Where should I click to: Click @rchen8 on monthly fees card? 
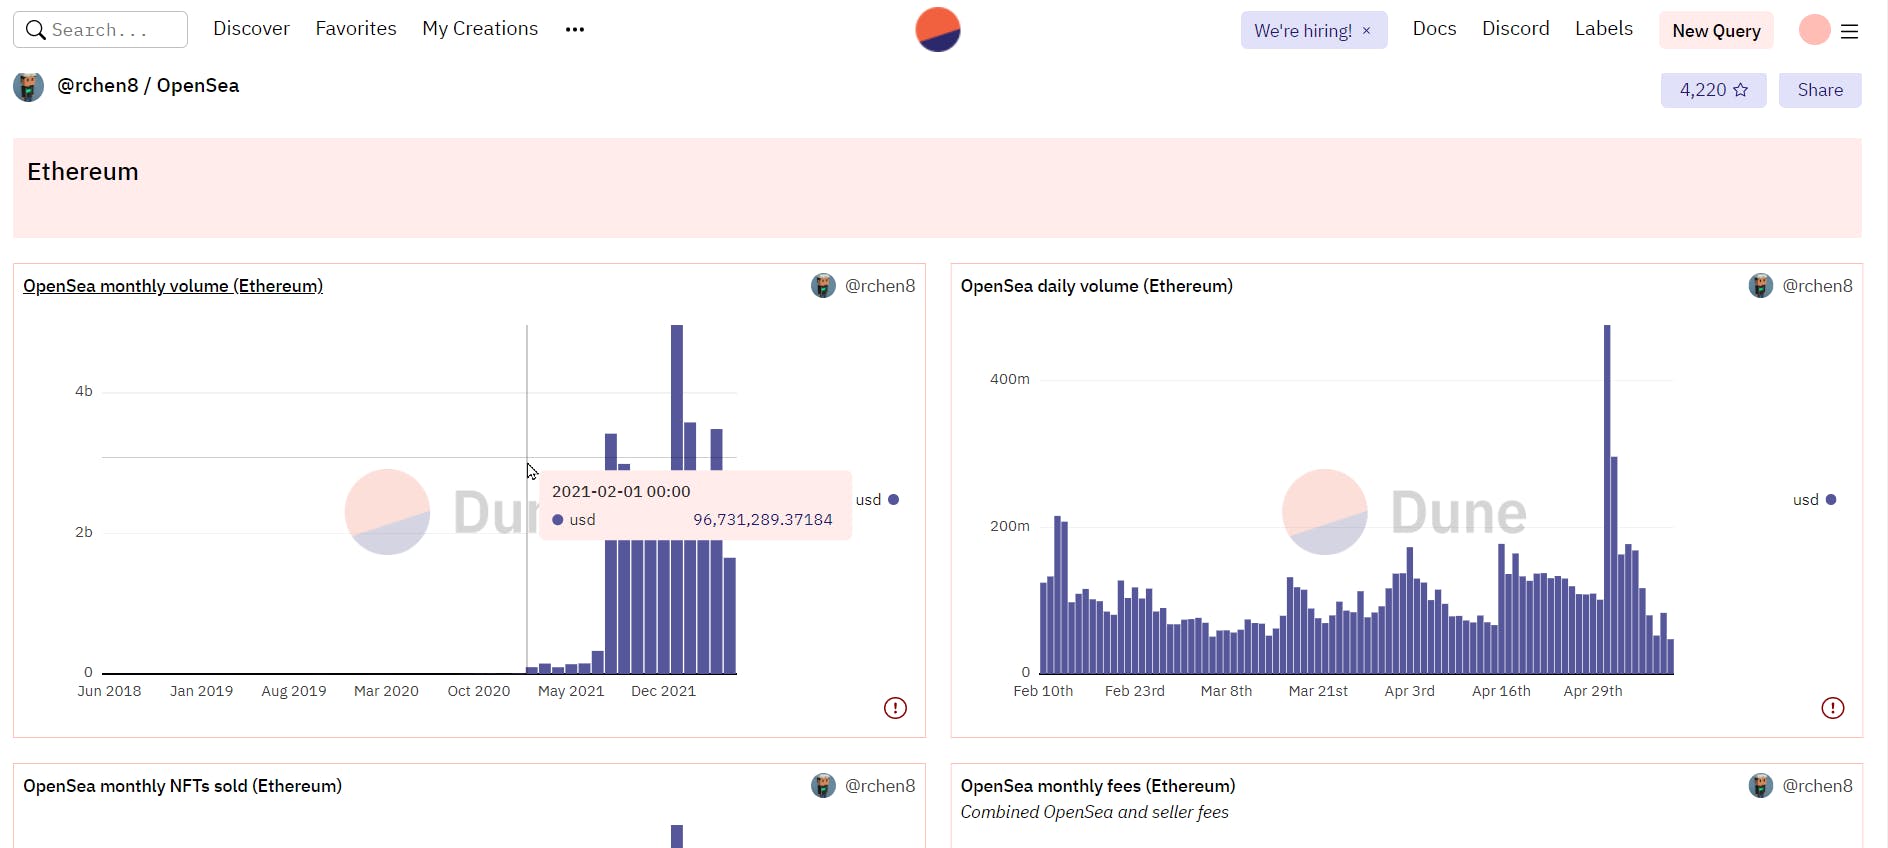1817,786
